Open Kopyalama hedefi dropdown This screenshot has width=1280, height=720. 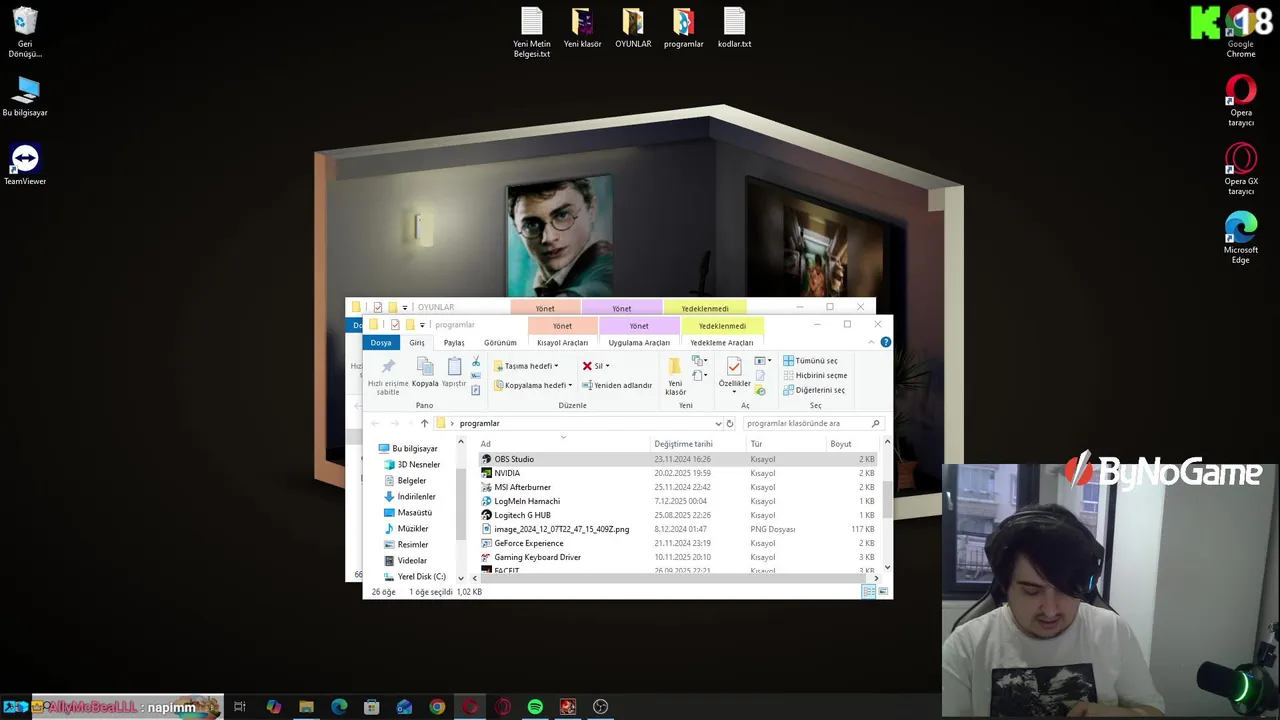pos(533,385)
